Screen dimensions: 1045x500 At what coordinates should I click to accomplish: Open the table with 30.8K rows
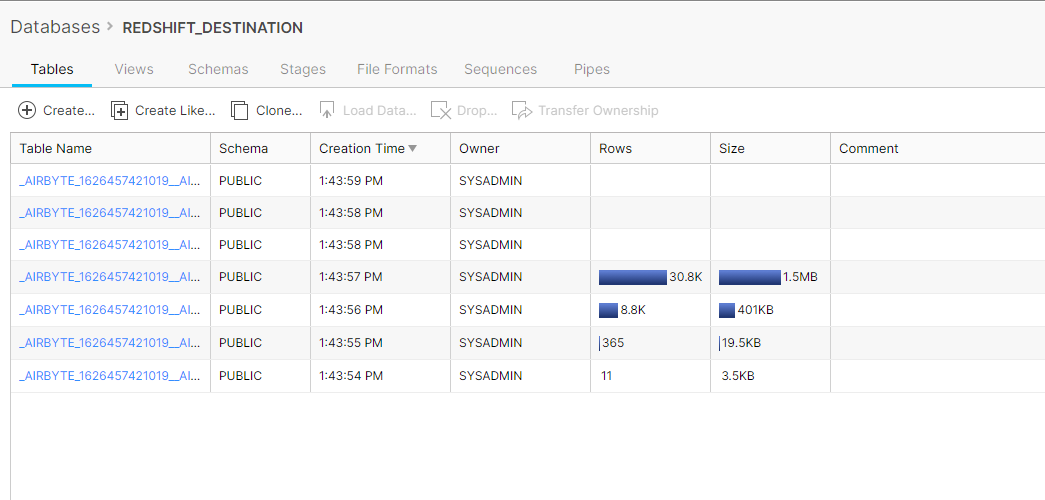click(x=109, y=277)
